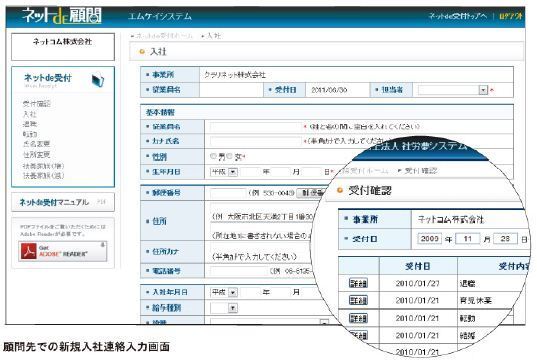
Task: Click the 生年月日 year input field
Action: tap(250, 172)
